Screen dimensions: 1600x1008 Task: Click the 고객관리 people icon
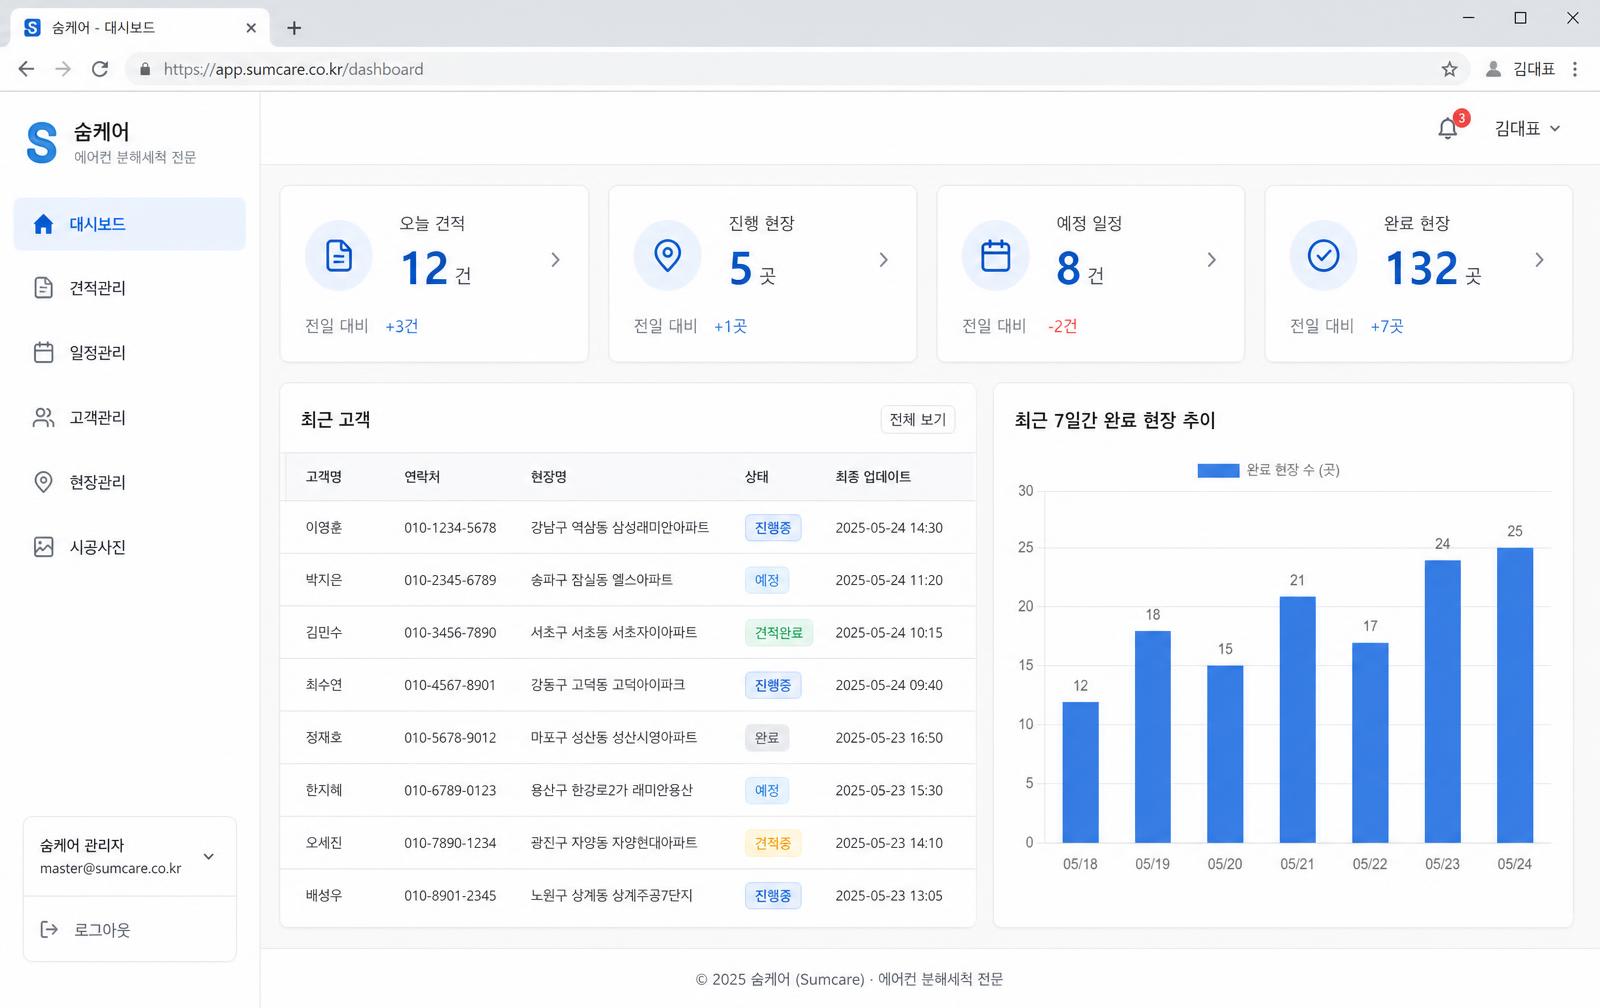pyautogui.click(x=43, y=417)
